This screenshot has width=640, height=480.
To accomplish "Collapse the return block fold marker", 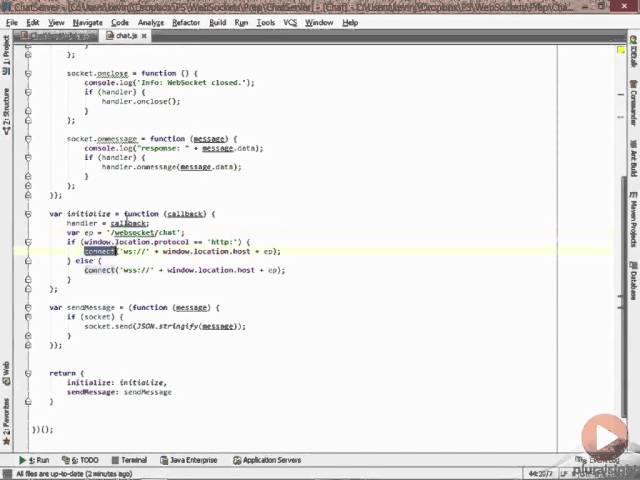I will (28, 373).
